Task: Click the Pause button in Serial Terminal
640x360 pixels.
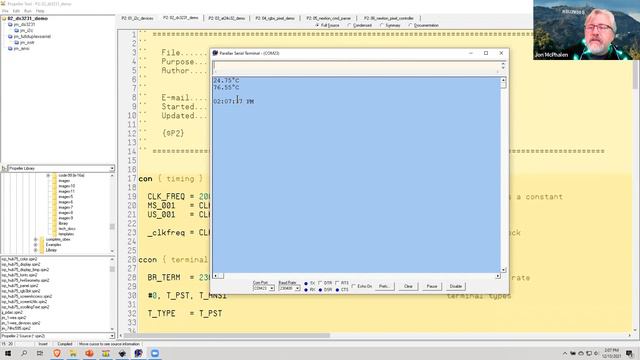Action: [432, 287]
